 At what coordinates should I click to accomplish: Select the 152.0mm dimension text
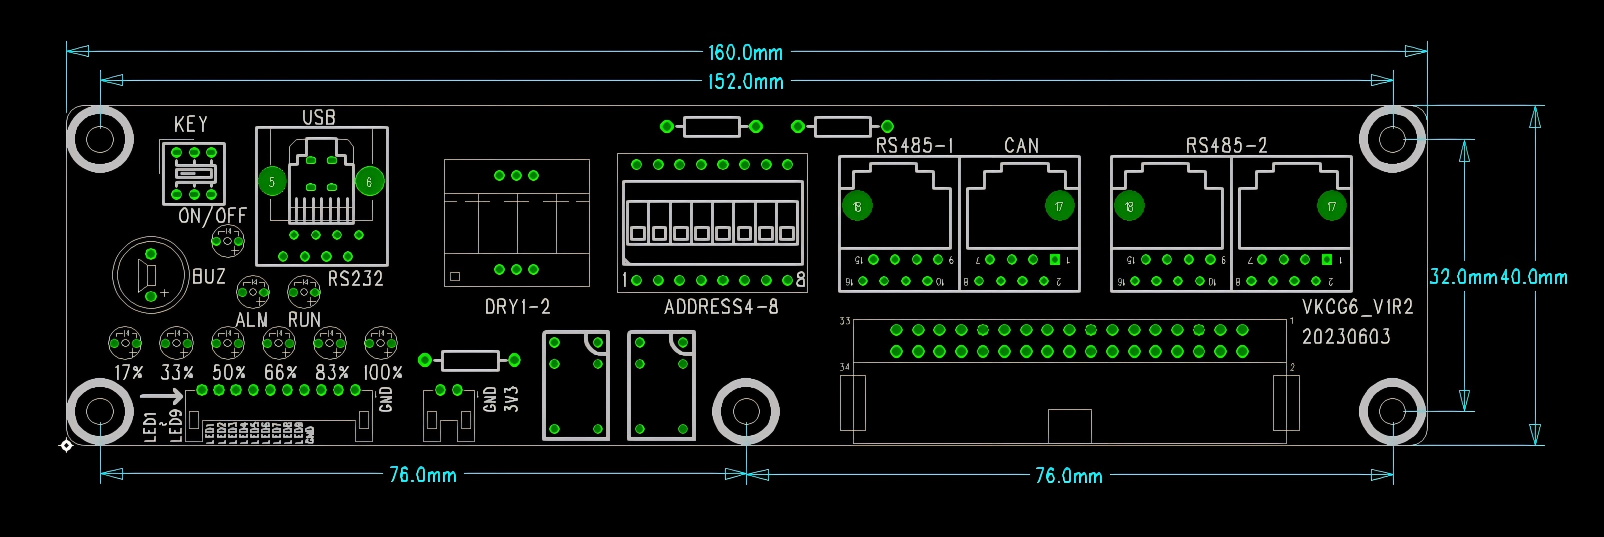coord(745,82)
